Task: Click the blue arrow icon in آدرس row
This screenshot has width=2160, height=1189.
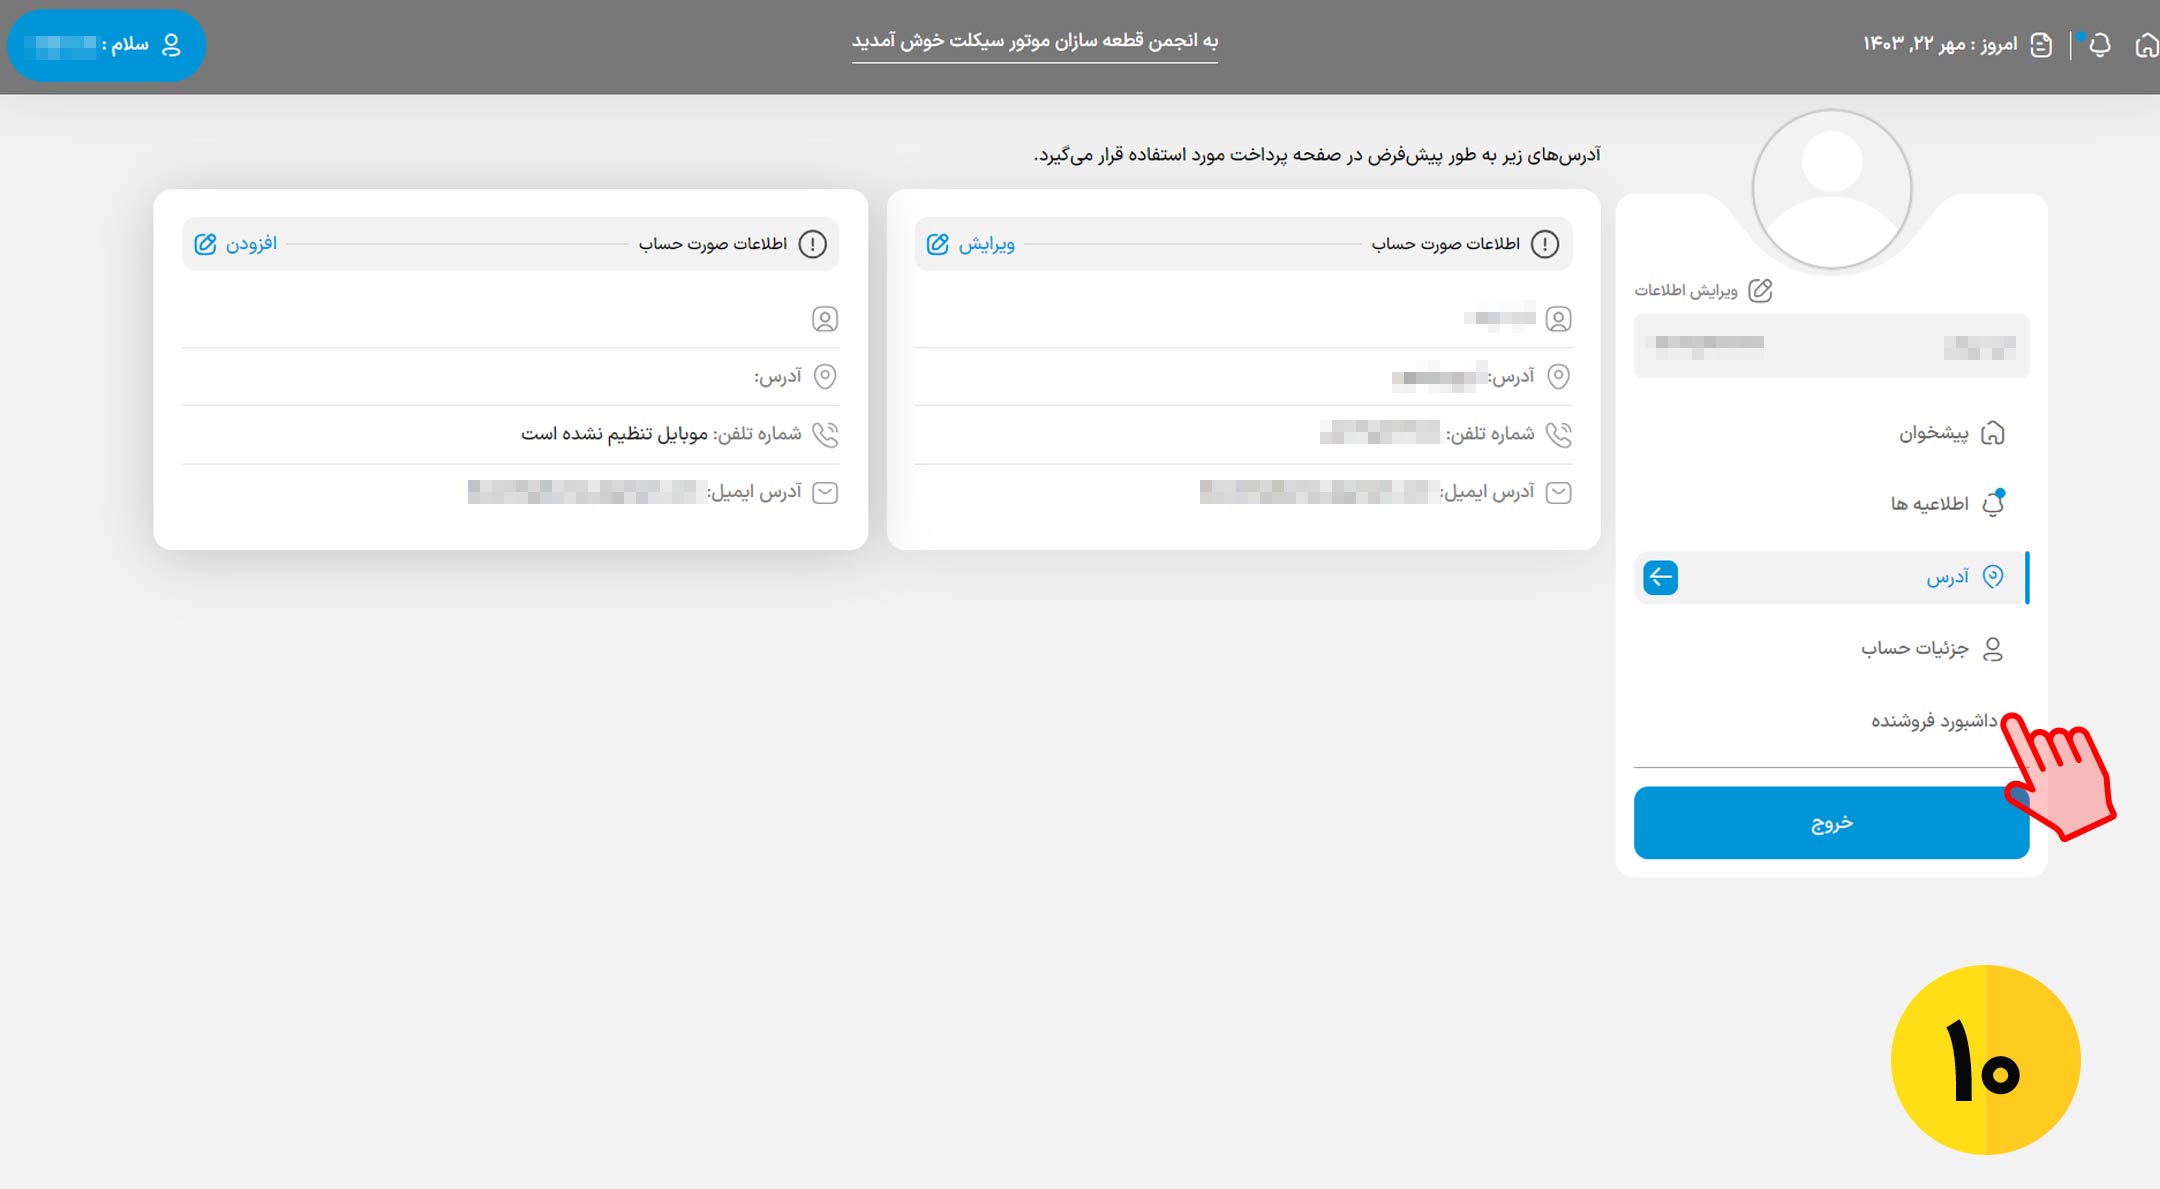Action: pos(1660,577)
